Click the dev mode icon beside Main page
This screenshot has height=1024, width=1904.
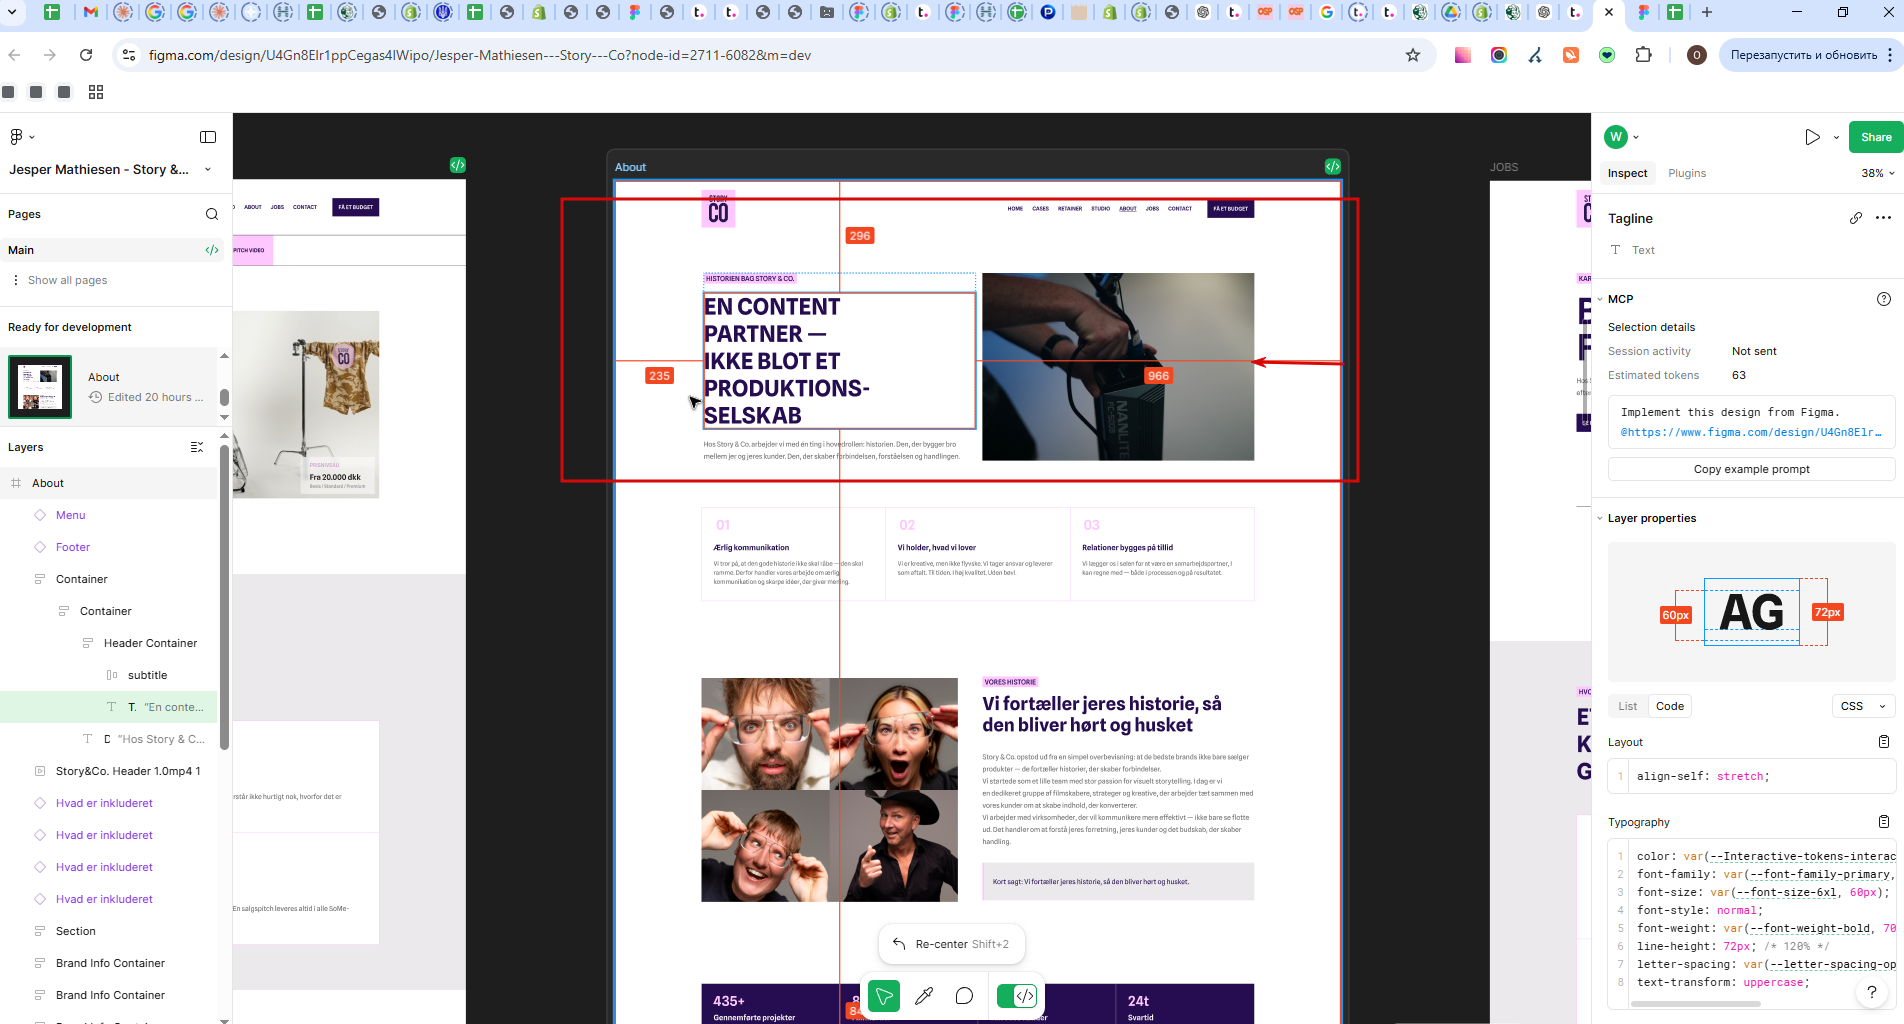(212, 250)
